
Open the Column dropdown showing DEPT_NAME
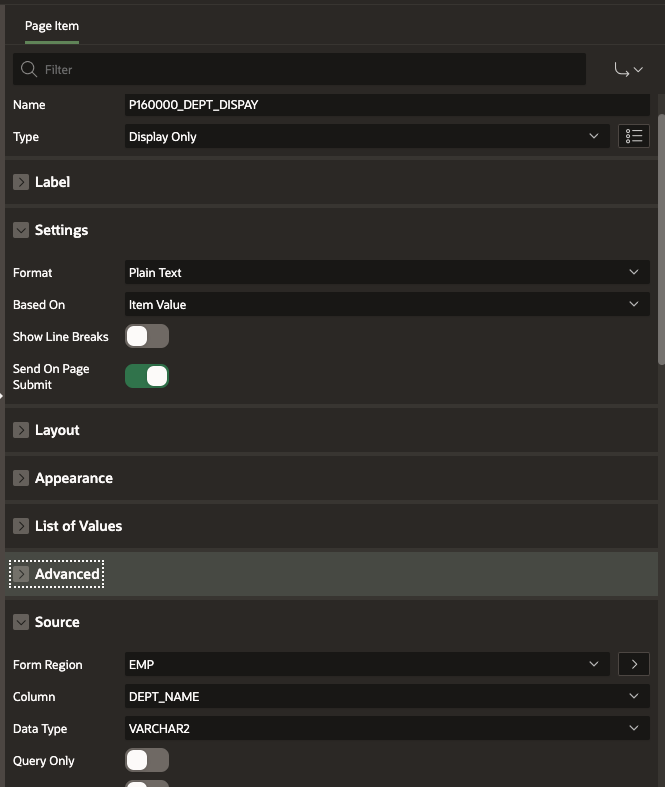387,696
